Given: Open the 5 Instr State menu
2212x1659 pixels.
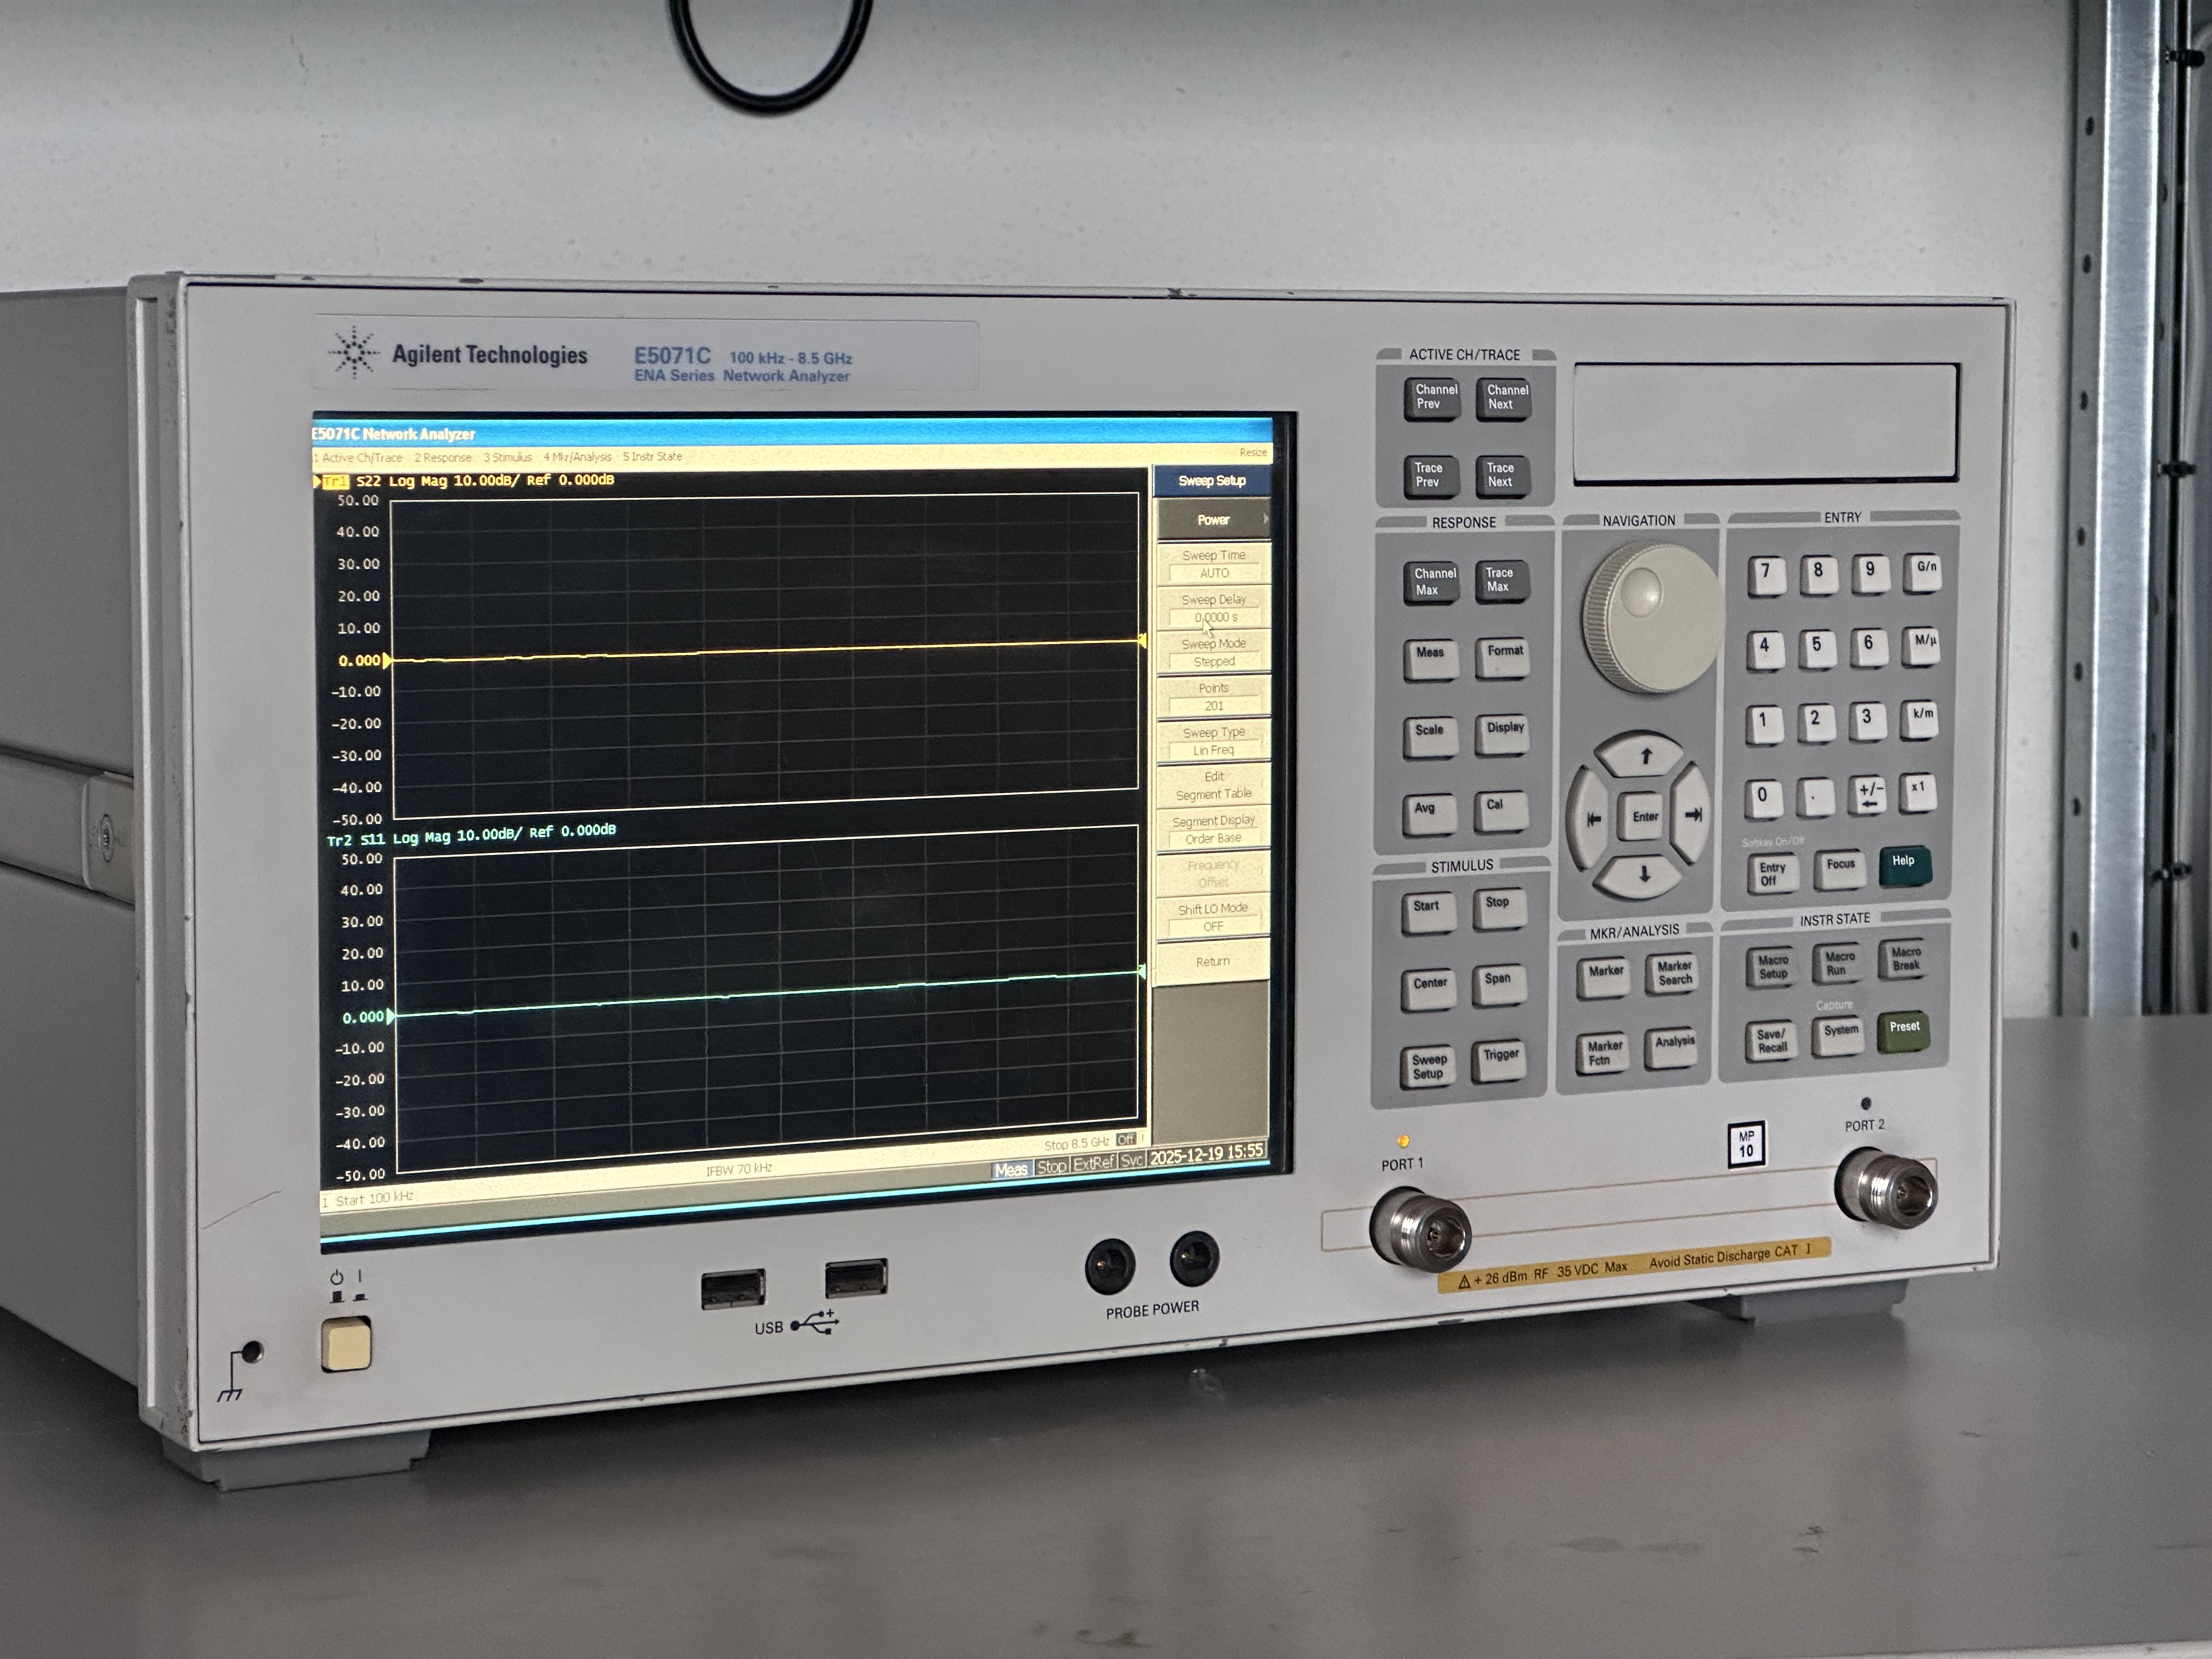Looking at the screenshot, I should 652,456.
